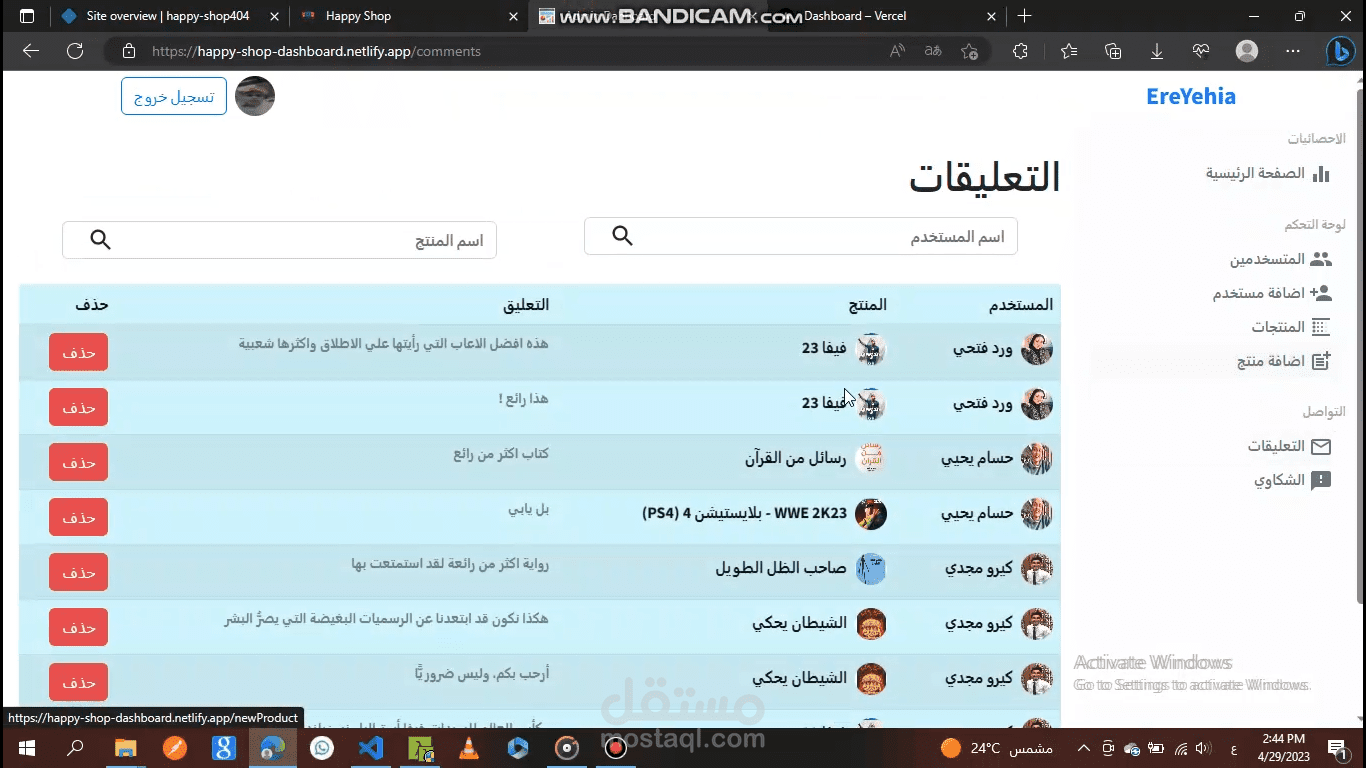The width and height of the screenshot is (1366, 768).
Task: Open browser settings ellipsis menu
Action: pos(1293,51)
